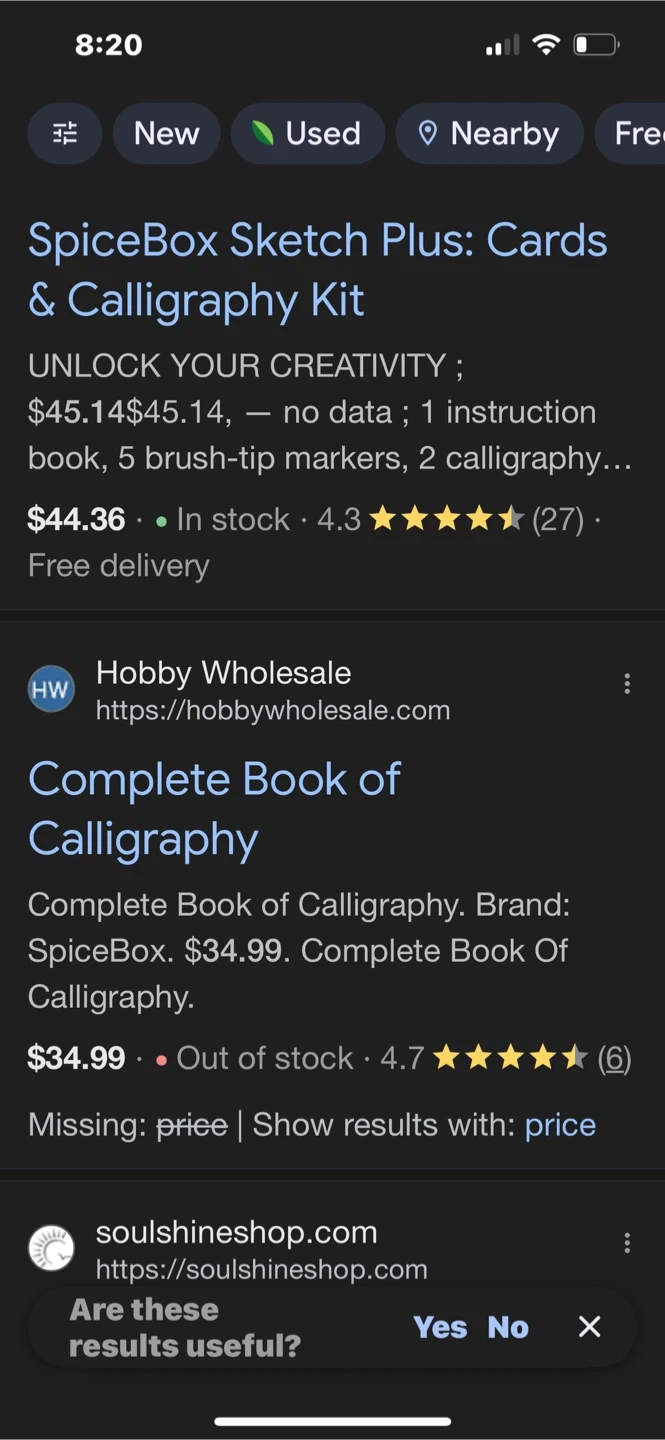Open the search filters settings icon

[x=65, y=134]
